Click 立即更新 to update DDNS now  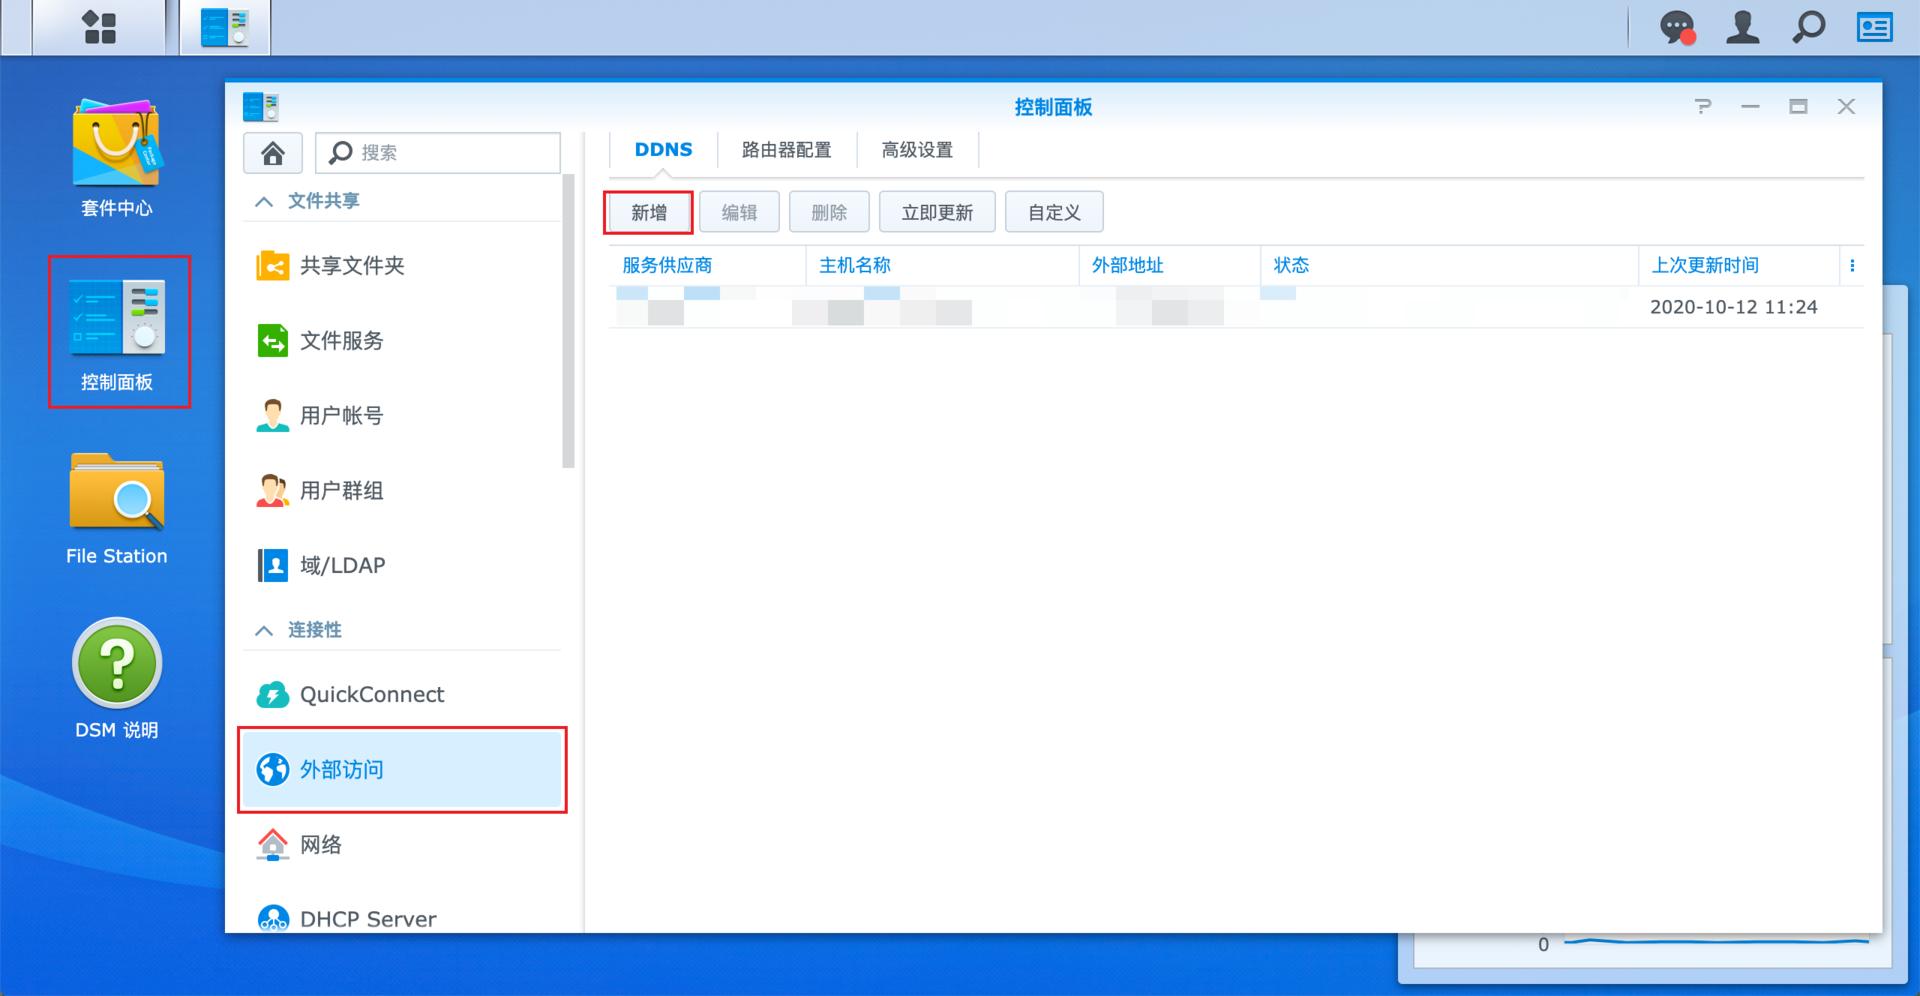pos(936,211)
